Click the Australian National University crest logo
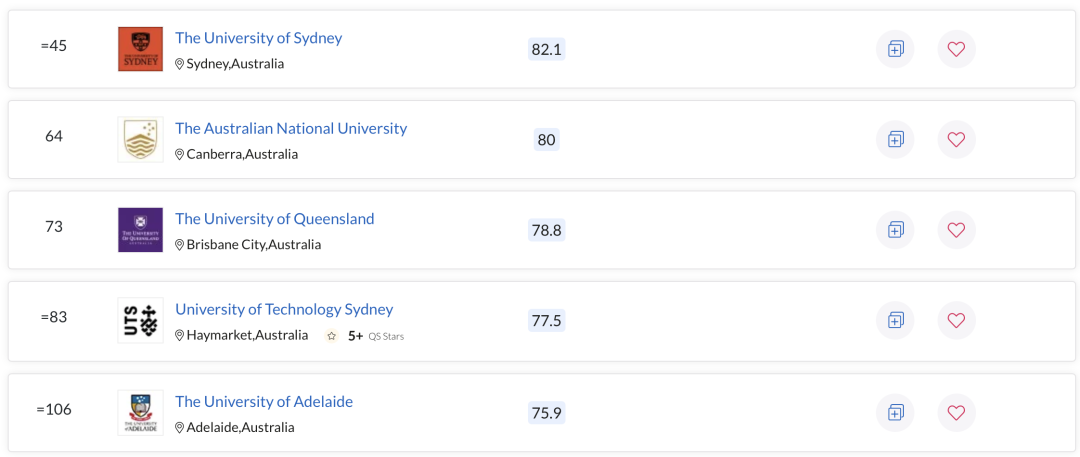1080x457 pixels. 141,139
